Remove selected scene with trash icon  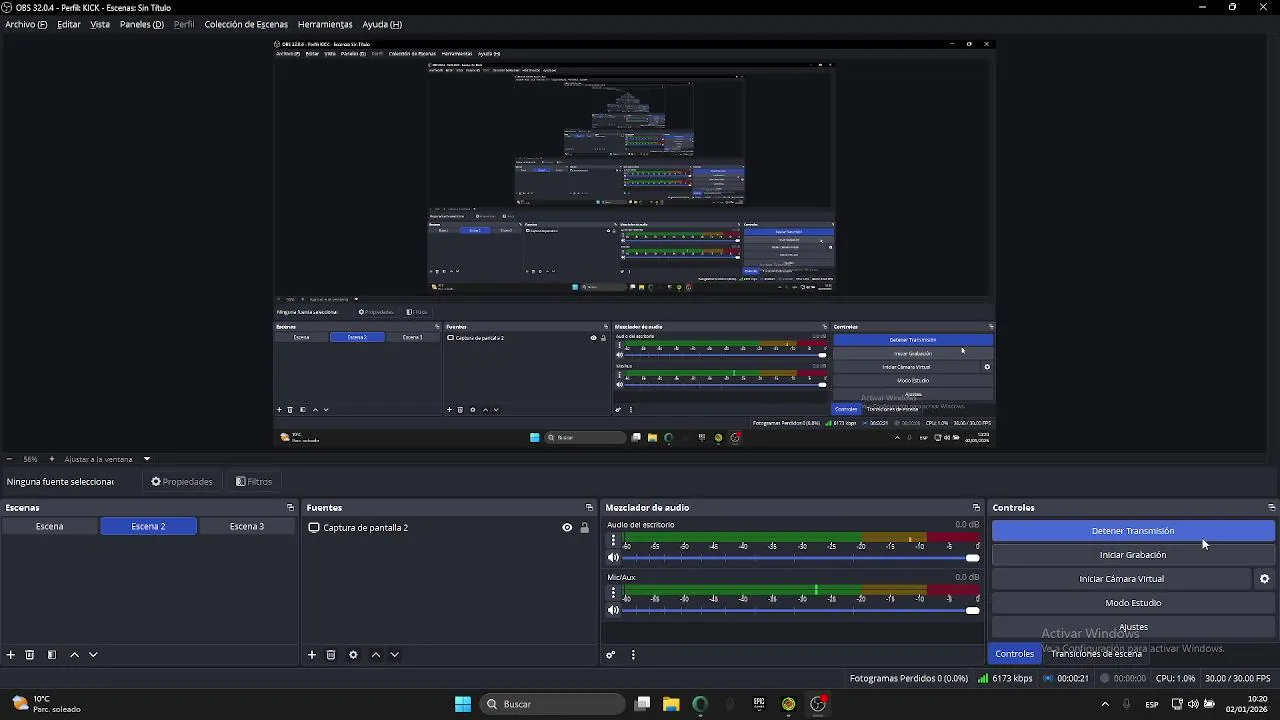[x=30, y=655]
